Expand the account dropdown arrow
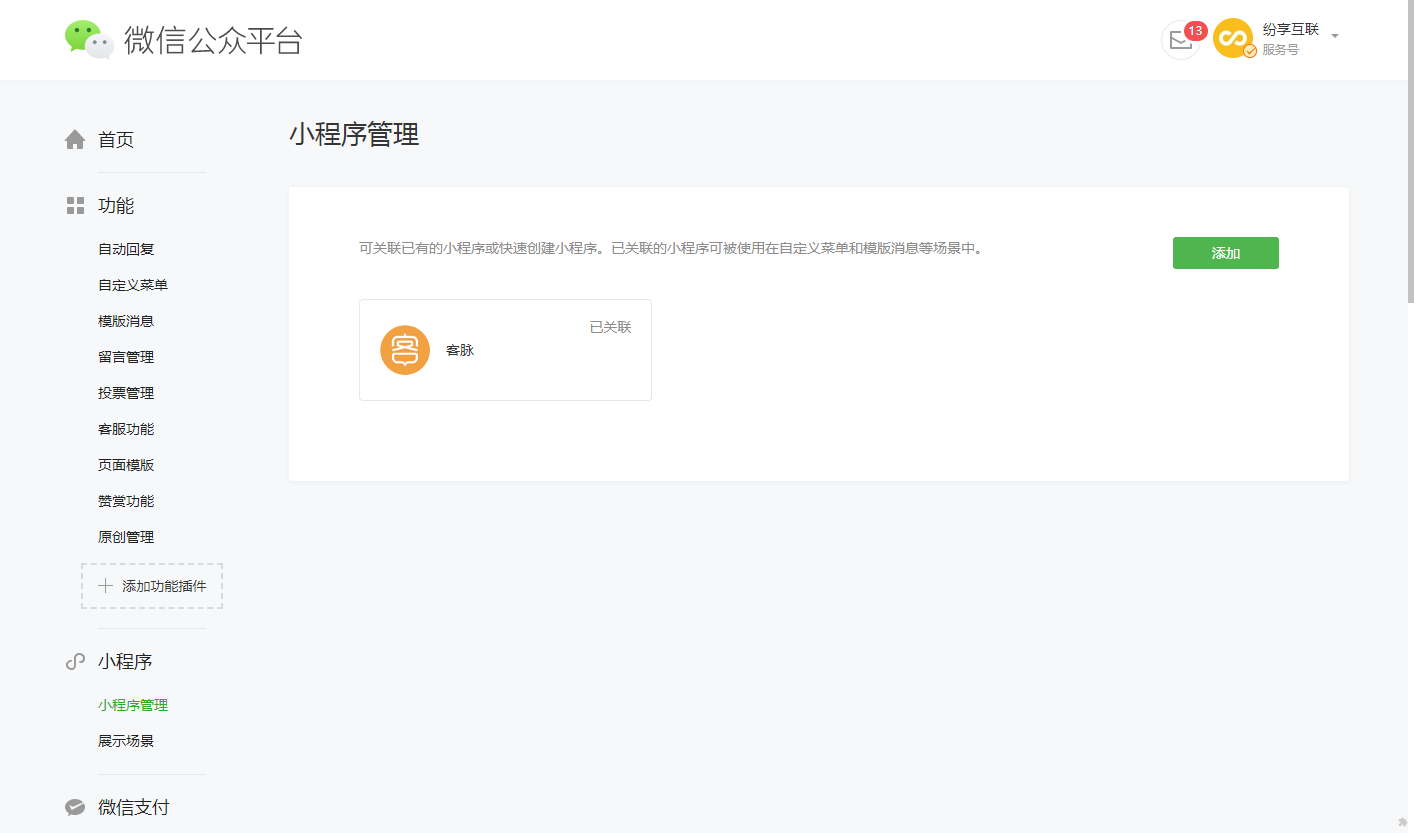This screenshot has width=1414, height=833. [1335, 36]
